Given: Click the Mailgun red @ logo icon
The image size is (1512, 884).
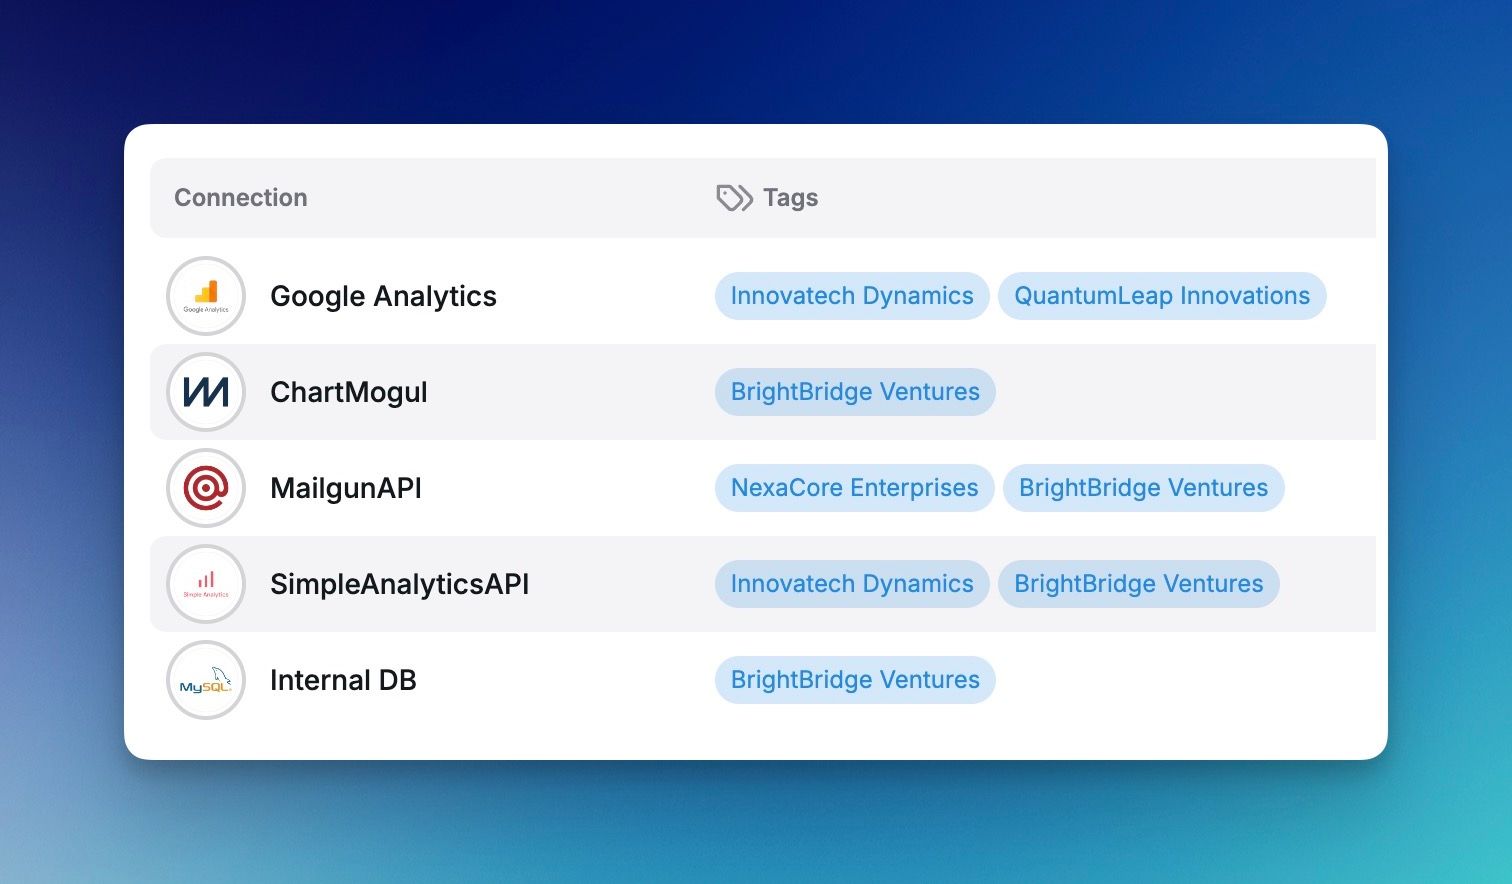Looking at the screenshot, I should (206, 488).
